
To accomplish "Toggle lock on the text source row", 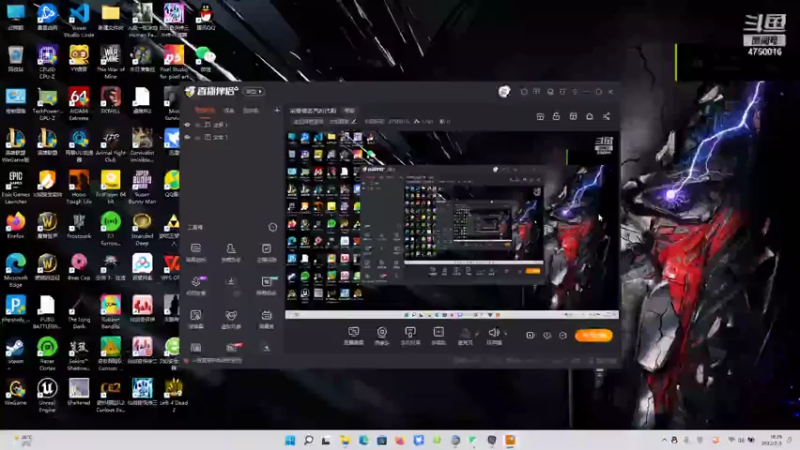I will 198,137.
